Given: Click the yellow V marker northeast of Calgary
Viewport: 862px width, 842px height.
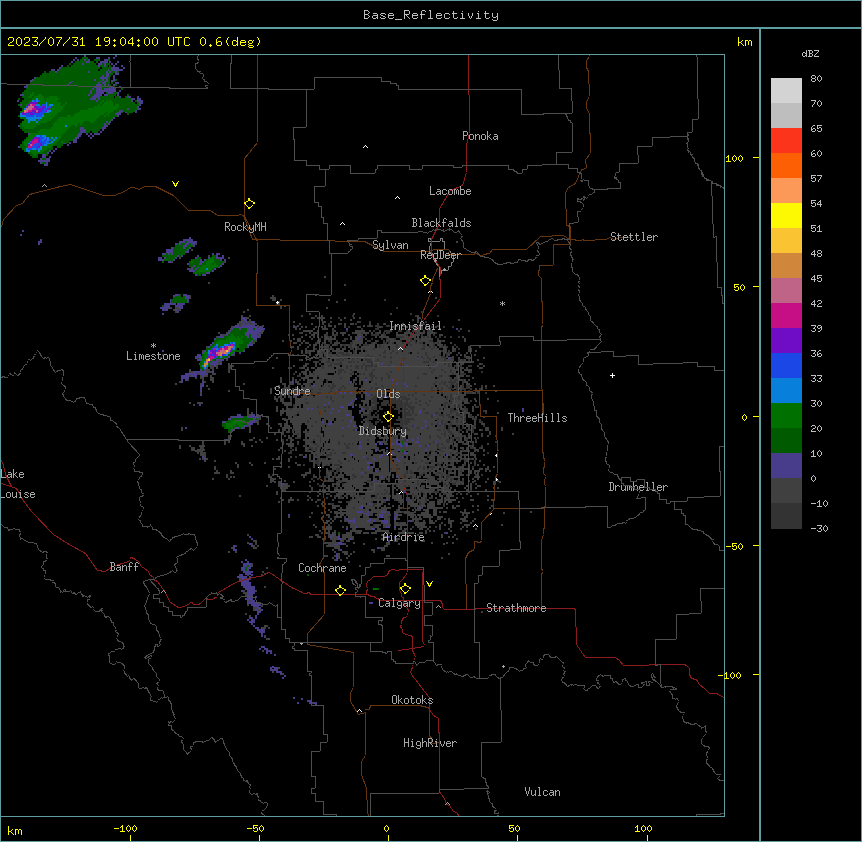Looking at the screenshot, I should (x=429, y=584).
